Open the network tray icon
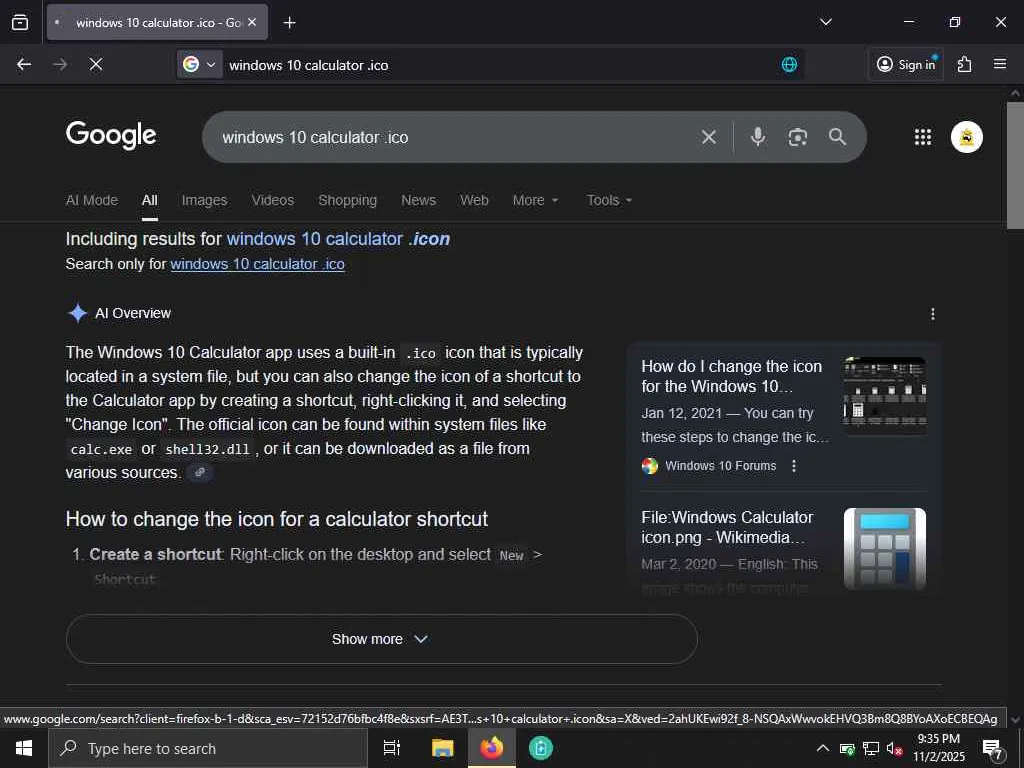 (871, 749)
